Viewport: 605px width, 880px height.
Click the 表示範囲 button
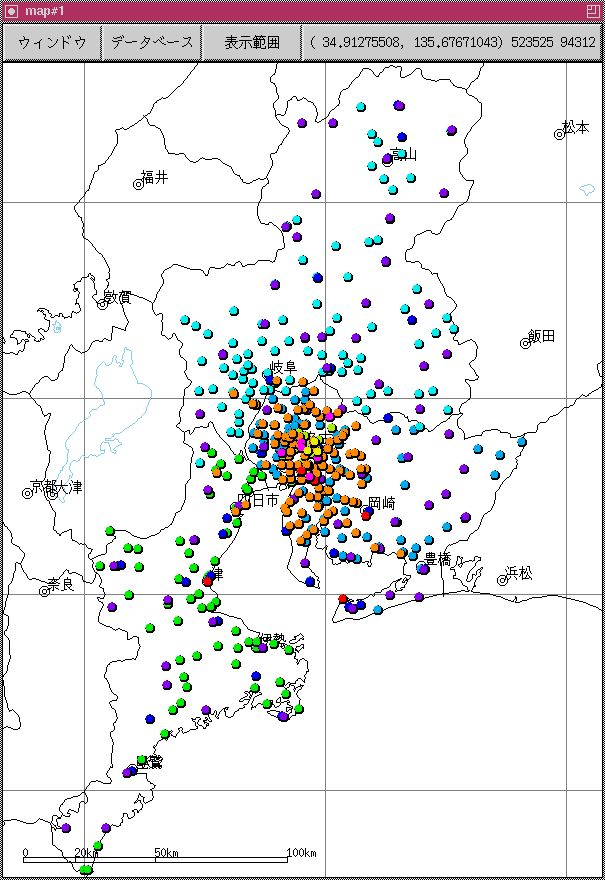click(x=250, y=43)
